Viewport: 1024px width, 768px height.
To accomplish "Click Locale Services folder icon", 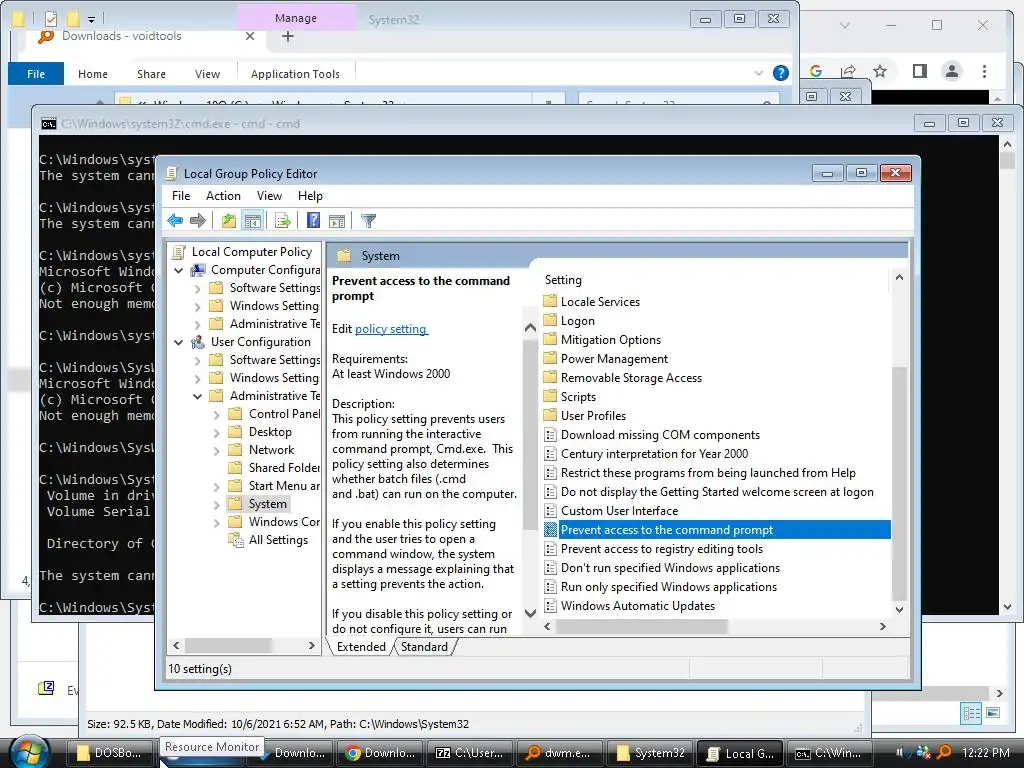I will pos(551,302).
